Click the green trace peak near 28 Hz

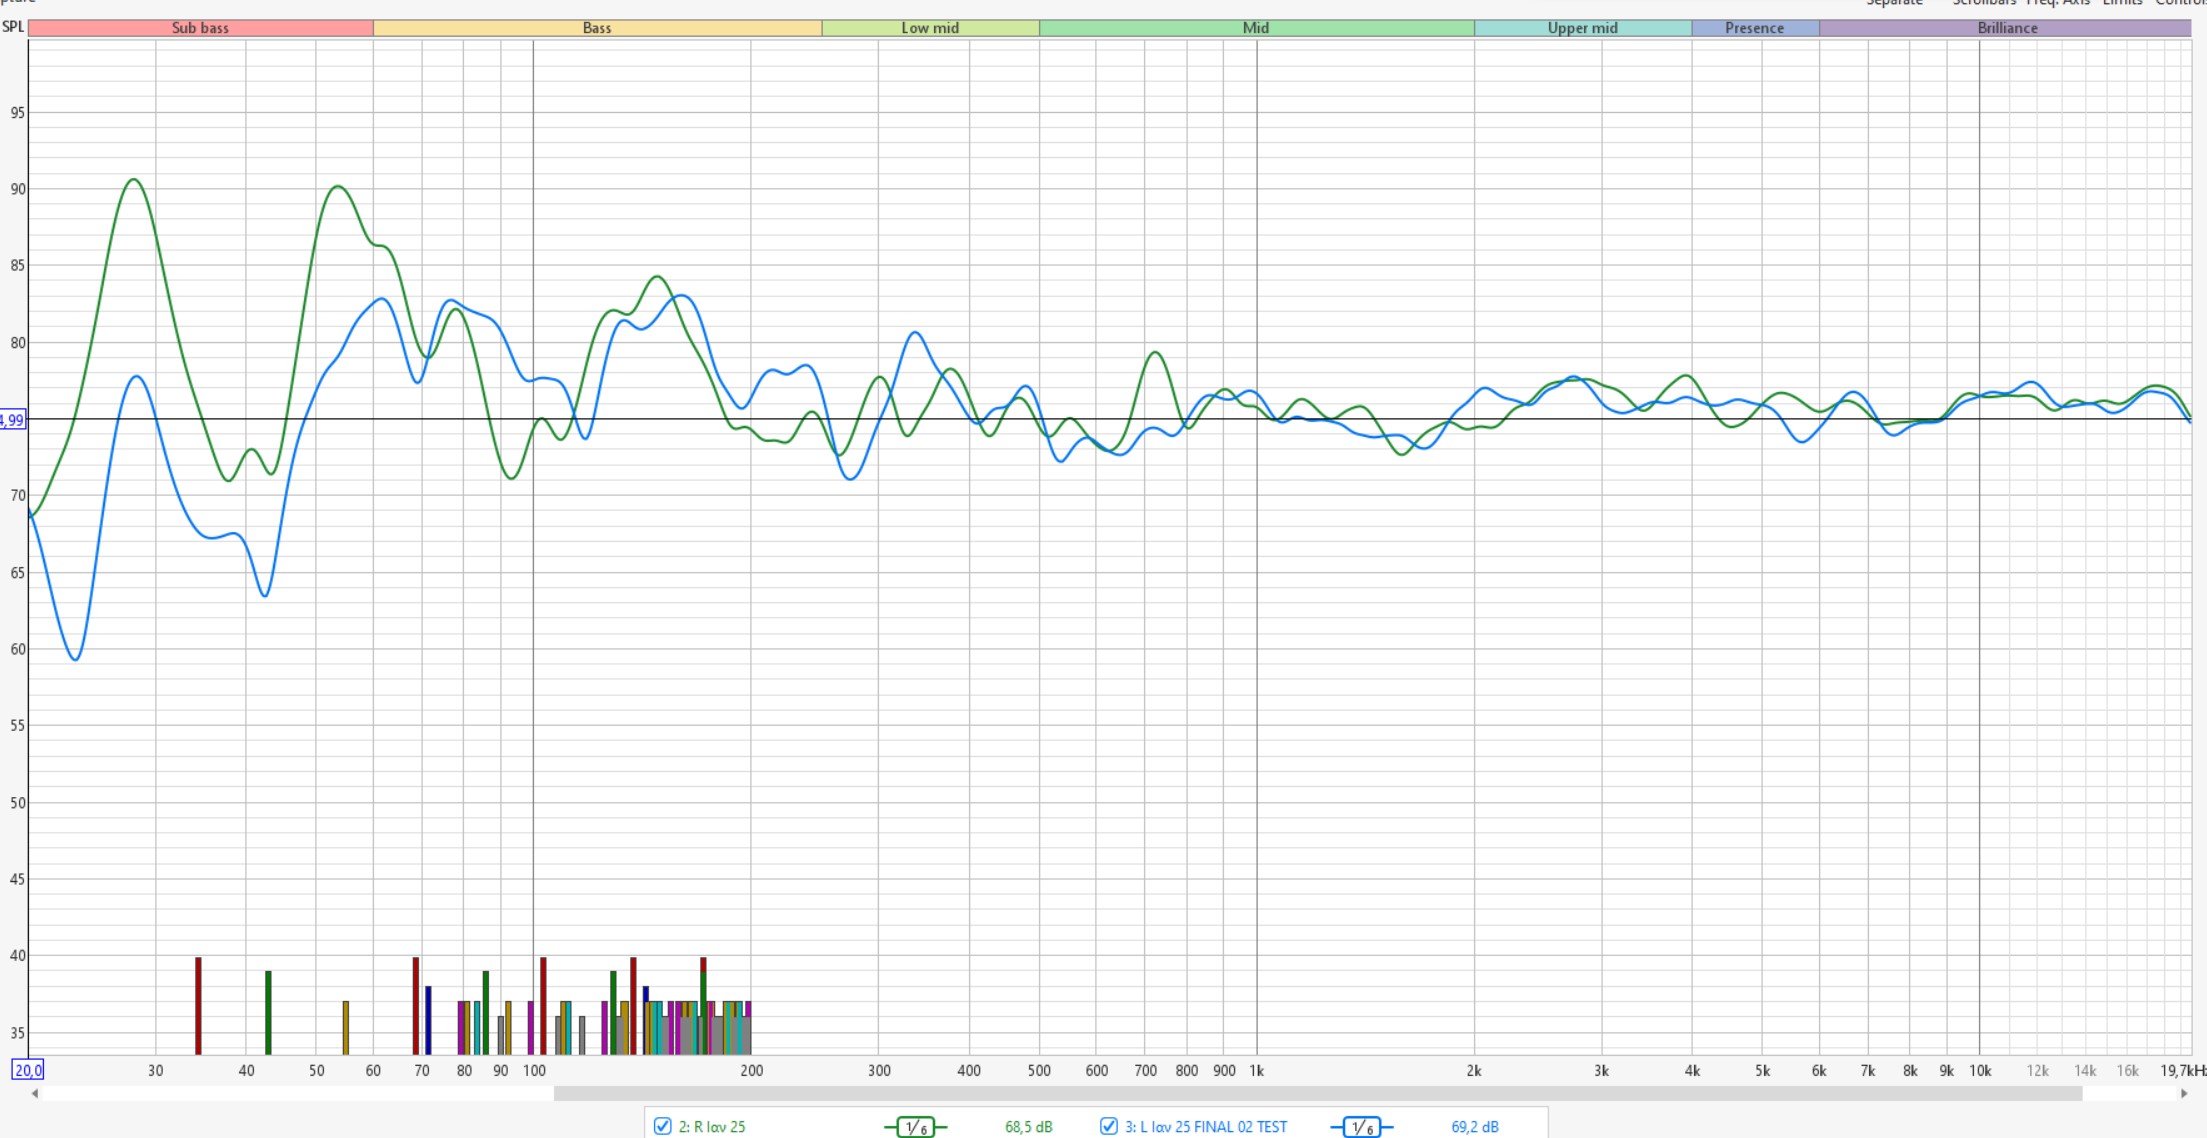[134, 180]
